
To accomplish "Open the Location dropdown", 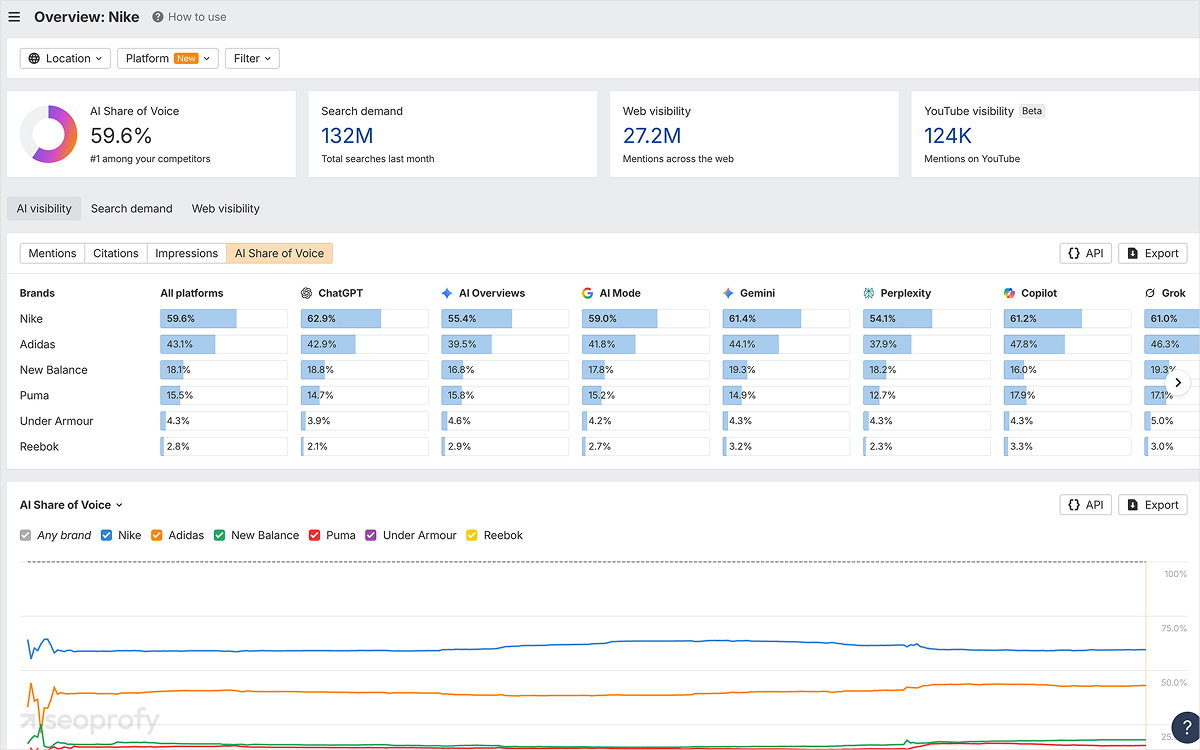I will point(65,58).
